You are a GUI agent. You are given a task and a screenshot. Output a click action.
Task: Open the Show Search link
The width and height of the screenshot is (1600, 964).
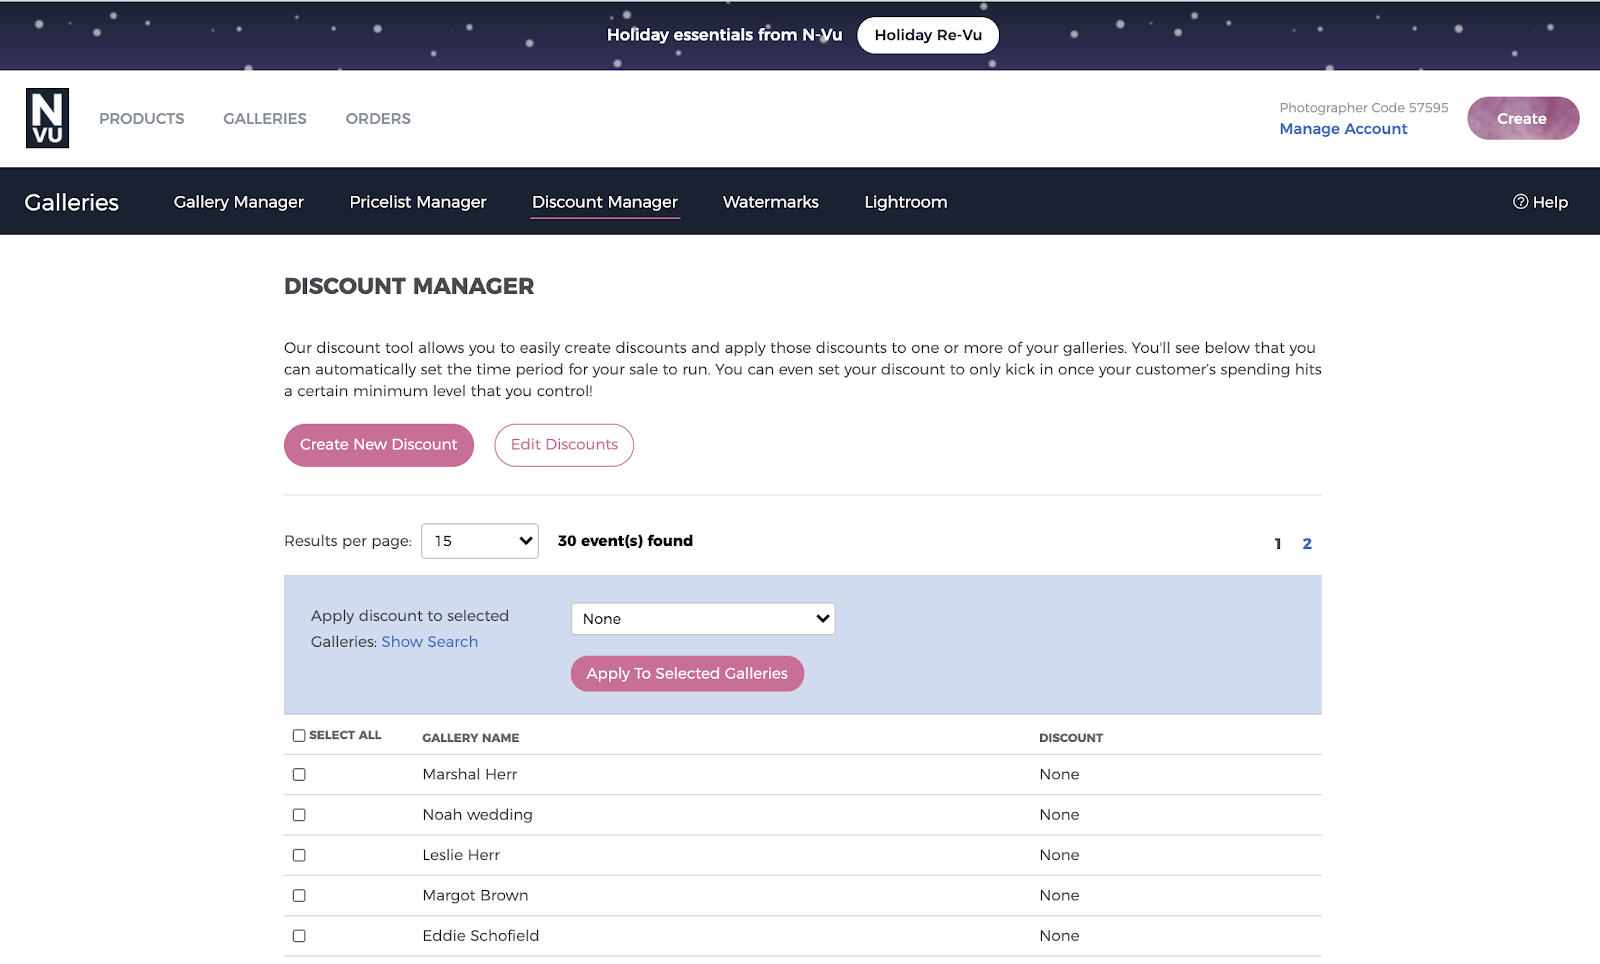(x=430, y=642)
